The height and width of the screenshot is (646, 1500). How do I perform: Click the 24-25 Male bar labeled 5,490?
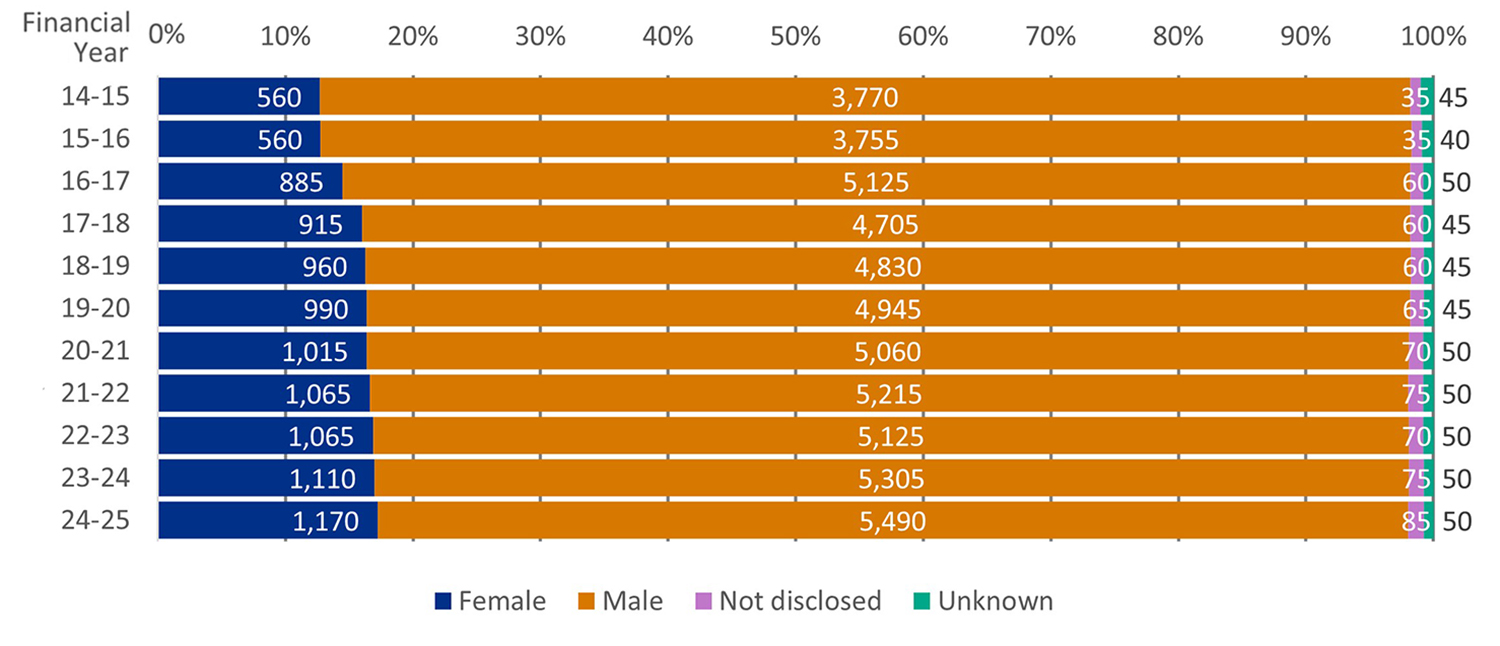tap(892, 521)
